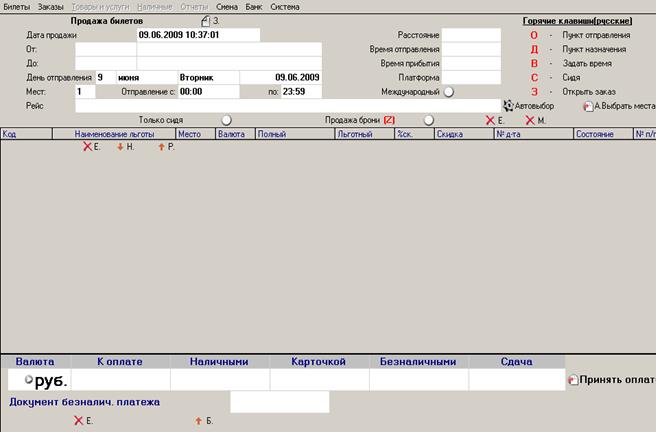The width and height of the screenshot is (656, 432).
Task: Toggle the Только сидя radio button
Action: click(x=226, y=120)
